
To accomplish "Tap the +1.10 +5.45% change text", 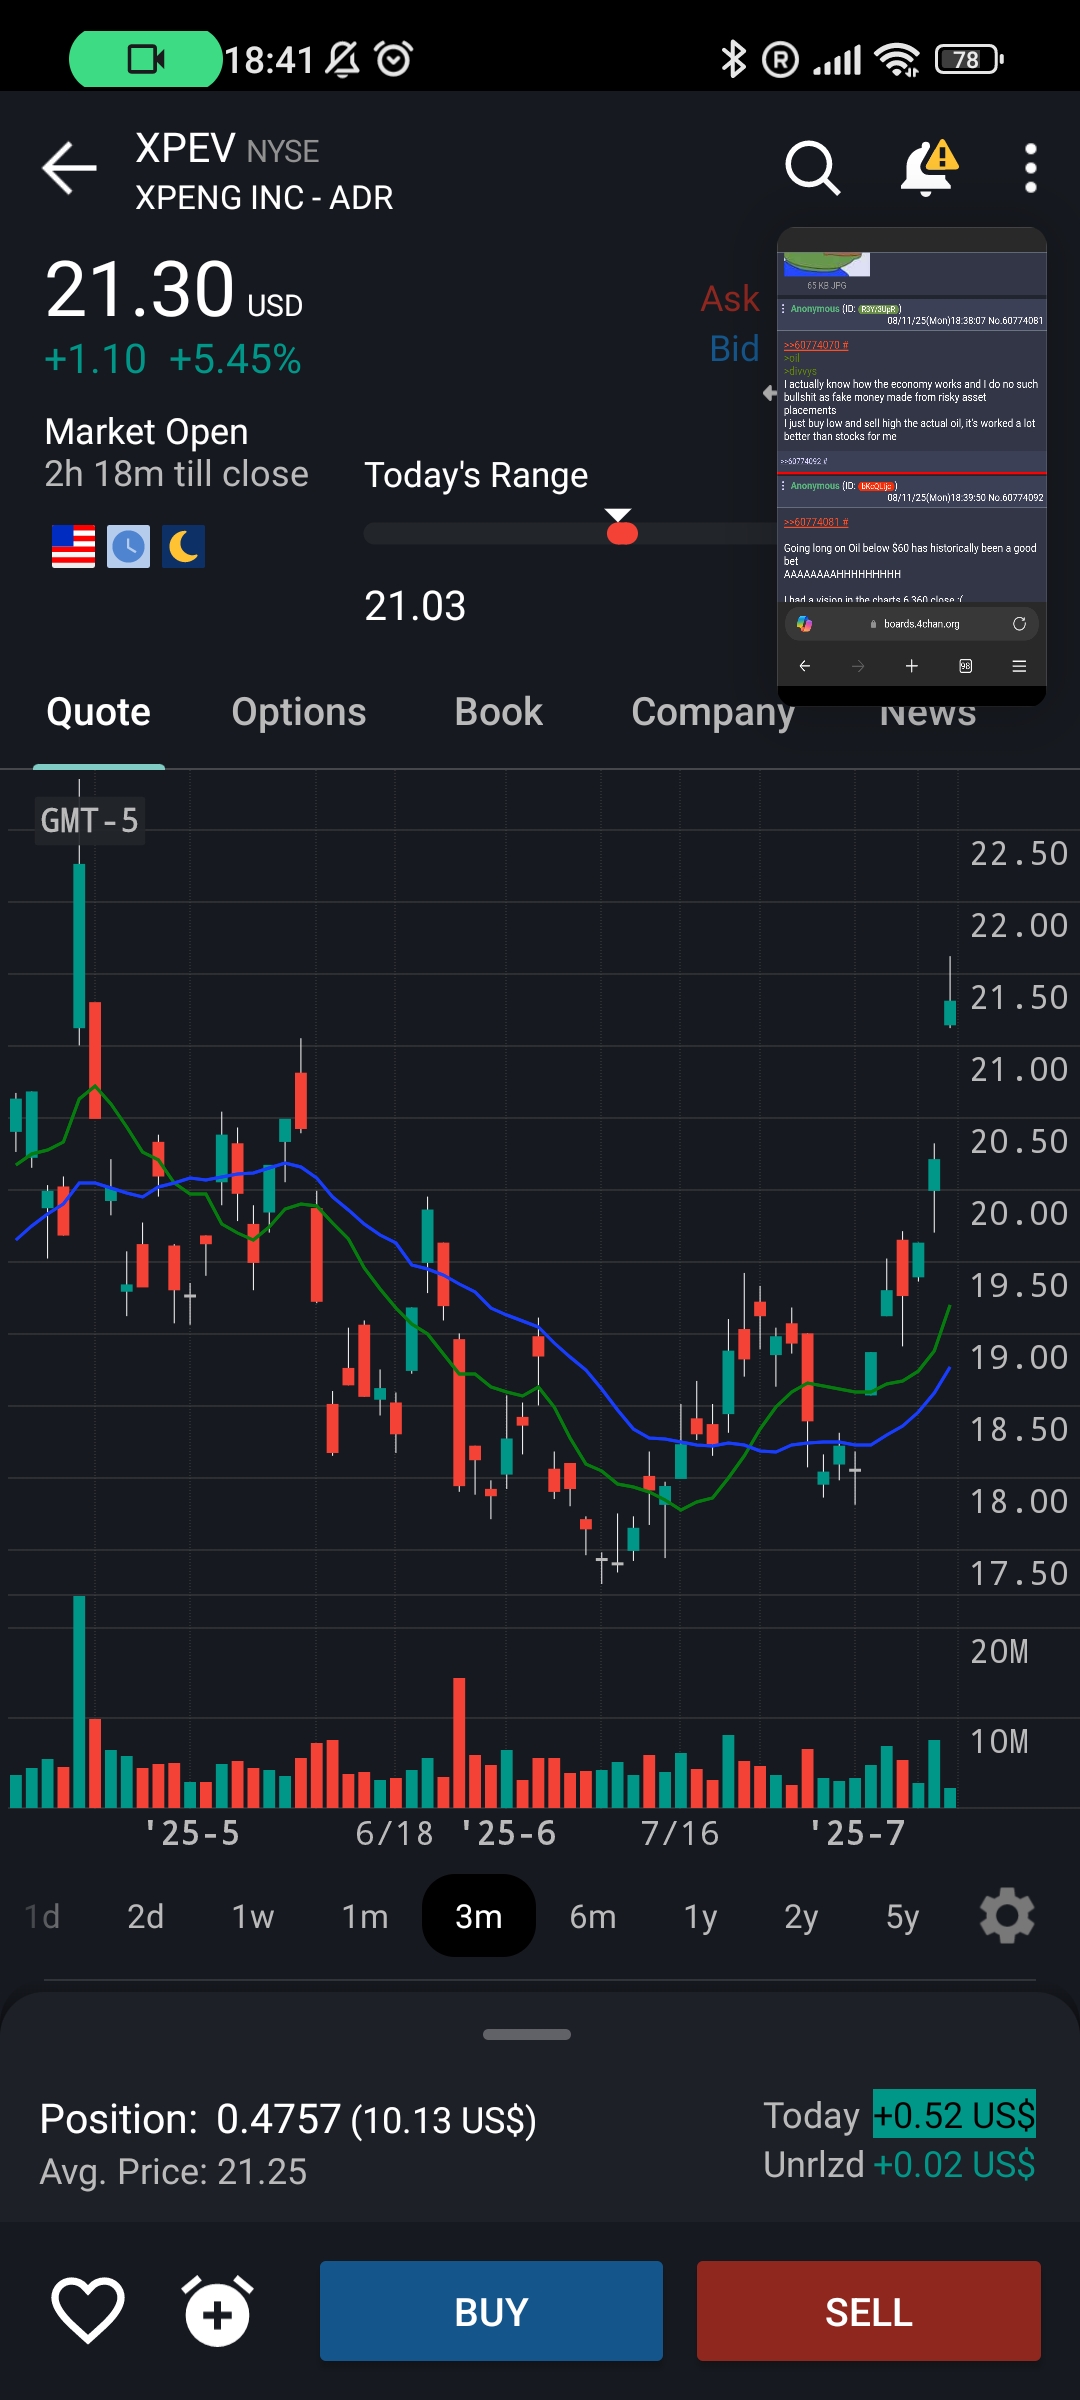I will (173, 360).
